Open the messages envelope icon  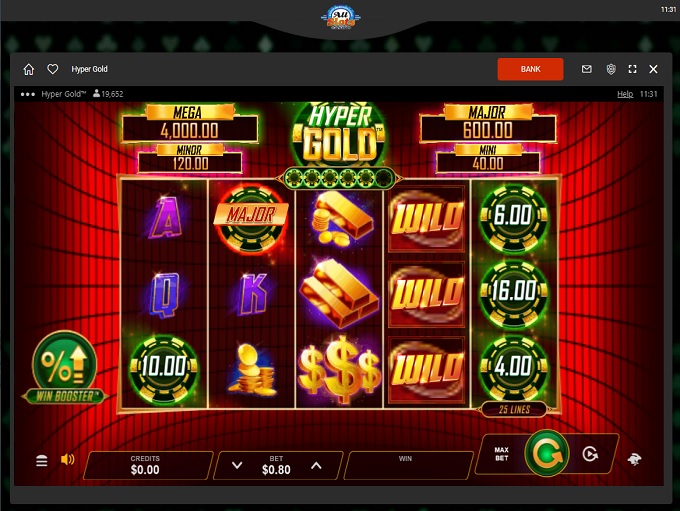click(586, 69)
